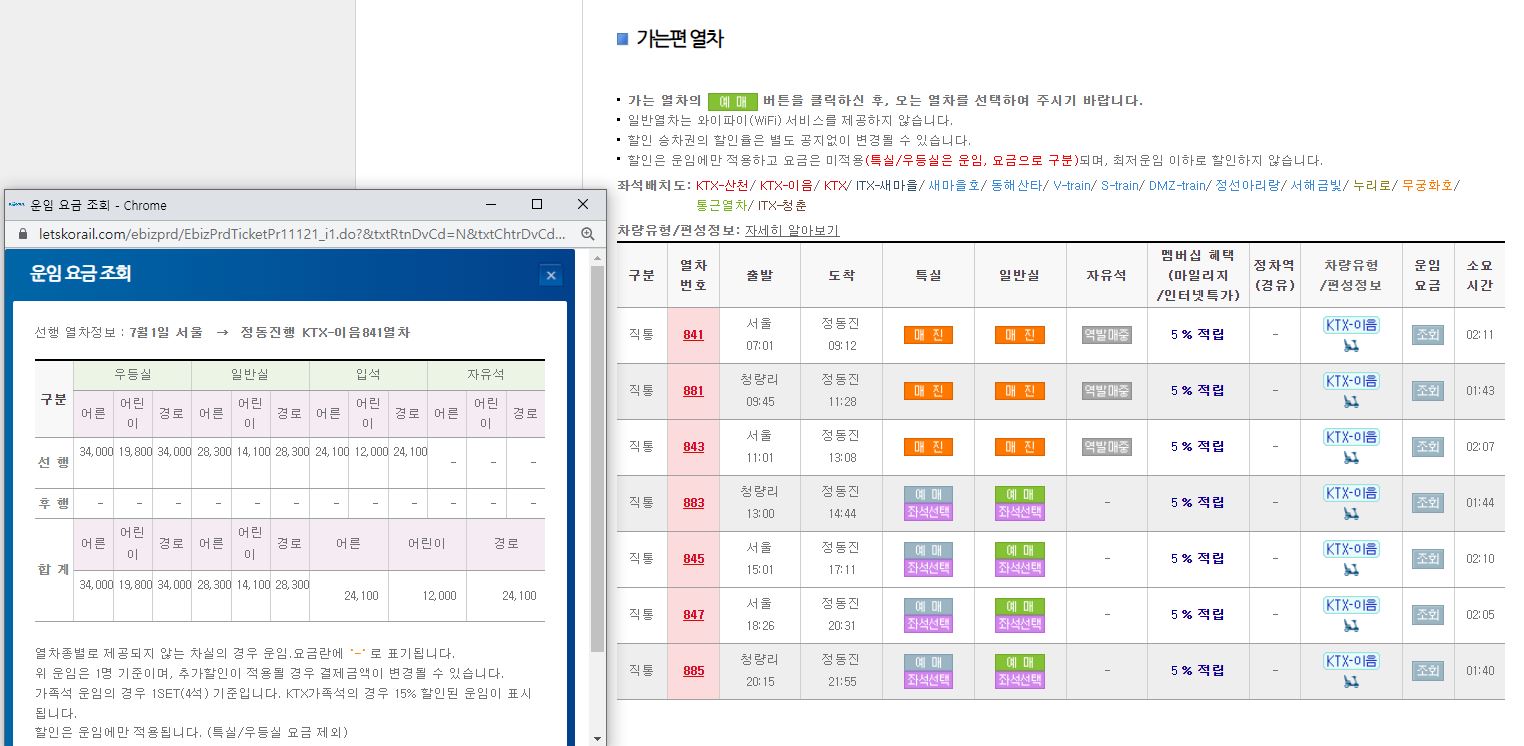Click KTX-이음 badge in train 847 row

(x=1351, y=605)
